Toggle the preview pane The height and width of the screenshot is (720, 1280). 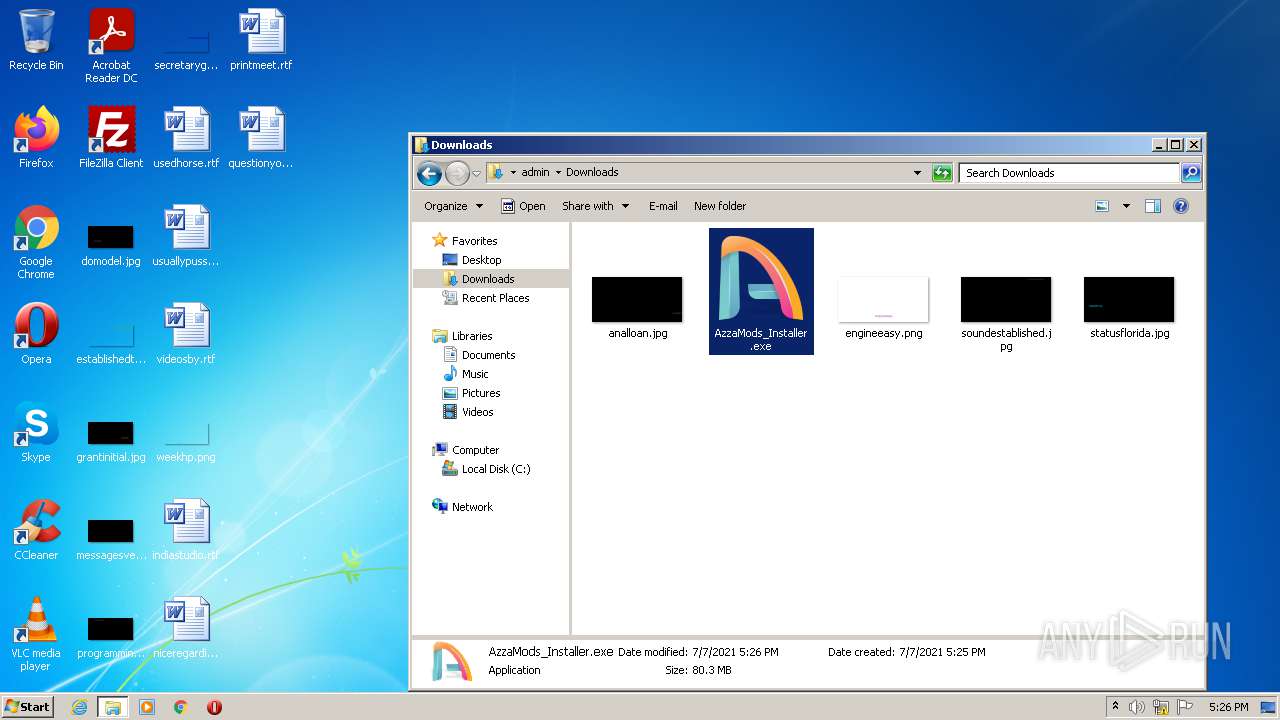pos(1152,206)
